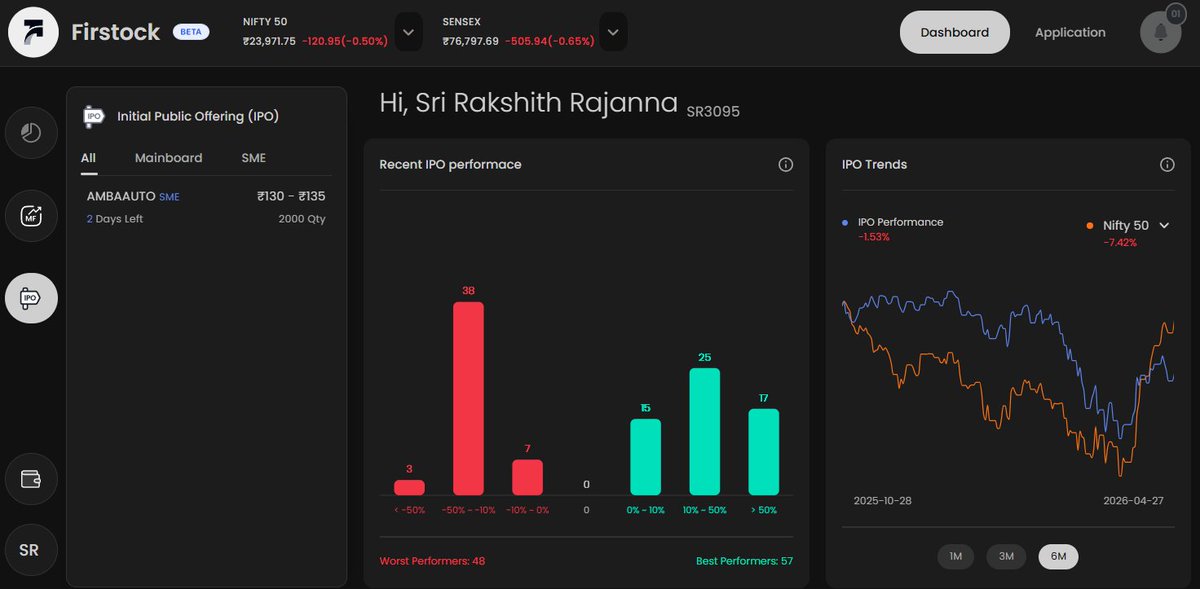This screenshot has width=1200, height=589.
Task: Open the notifications bell icon
Action: point(1161,32)
